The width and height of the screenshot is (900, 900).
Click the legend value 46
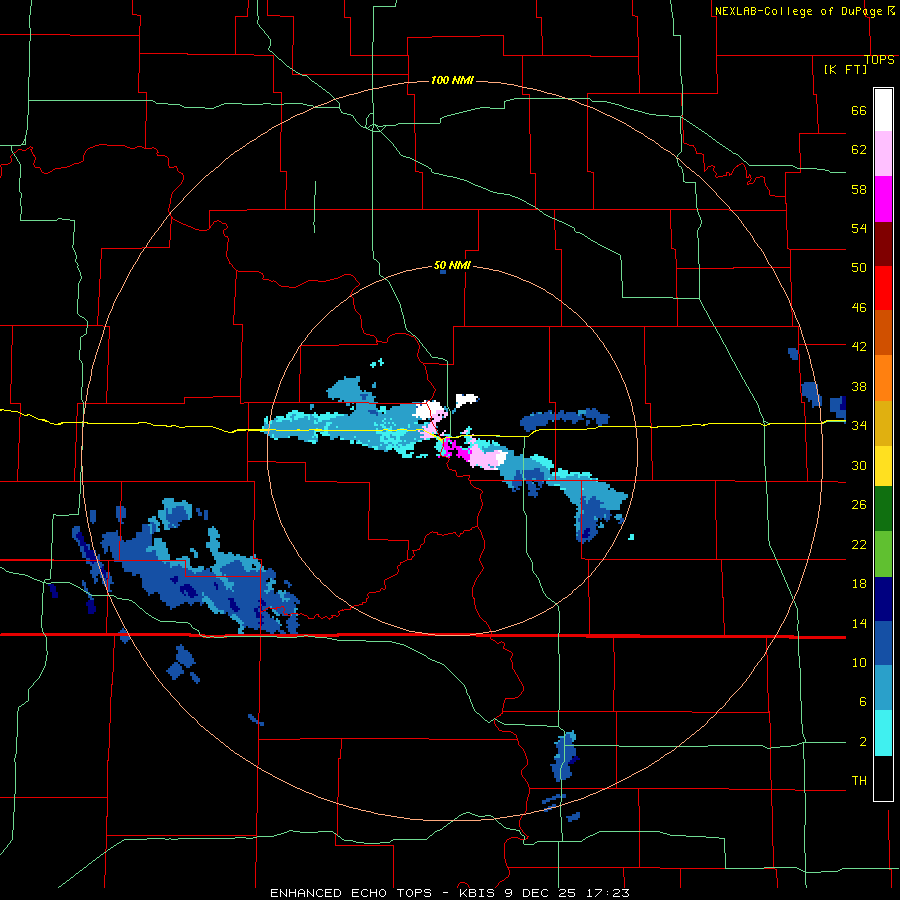859,307
